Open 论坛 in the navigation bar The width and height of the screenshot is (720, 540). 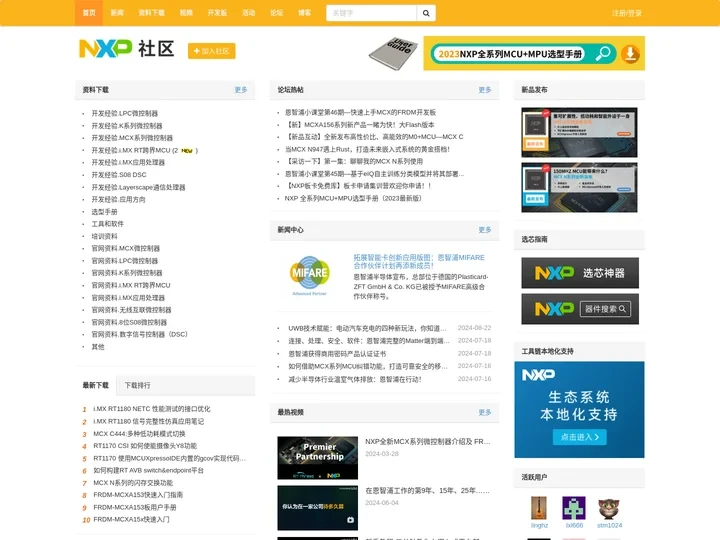tap(276, 13)
